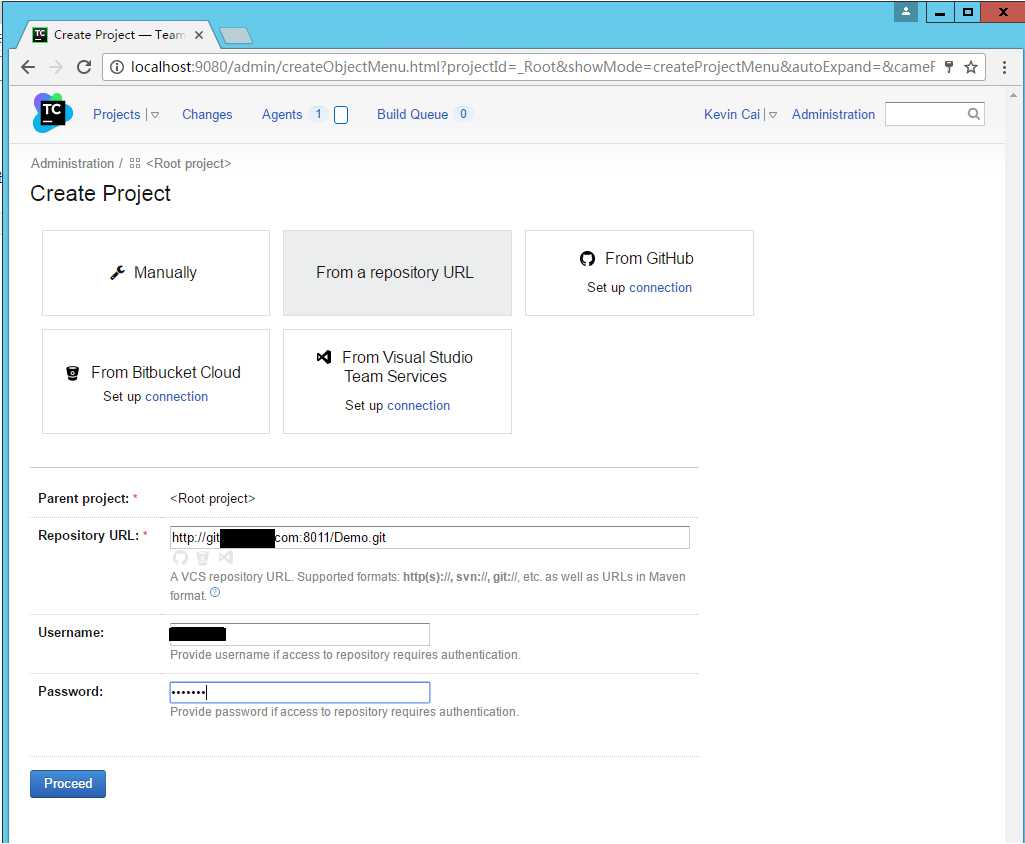Click the page scrollbar up arrow
1025x844 pixels.
tap(1013, 95)
